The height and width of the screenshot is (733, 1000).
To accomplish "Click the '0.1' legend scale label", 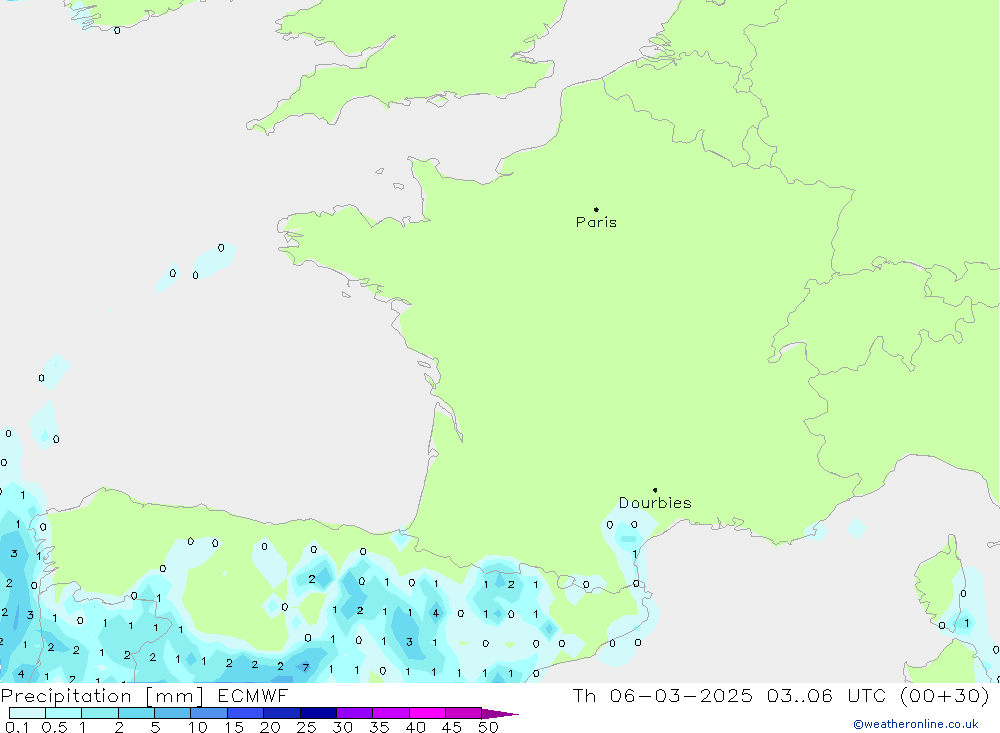I will 17,727.
